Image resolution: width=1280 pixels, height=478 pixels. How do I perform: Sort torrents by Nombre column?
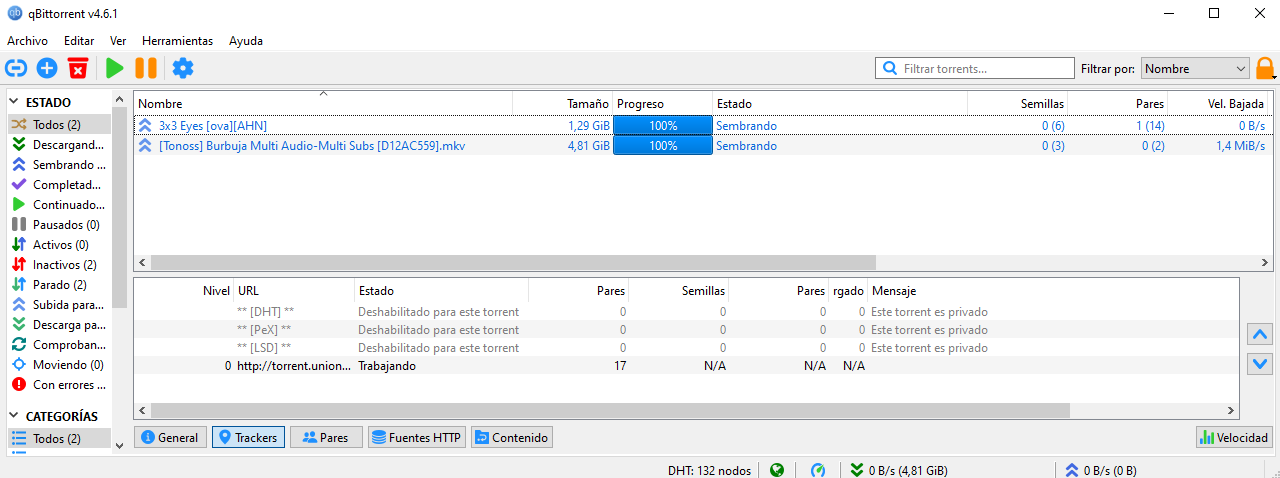pyautogui.click(x=323, y=104)
